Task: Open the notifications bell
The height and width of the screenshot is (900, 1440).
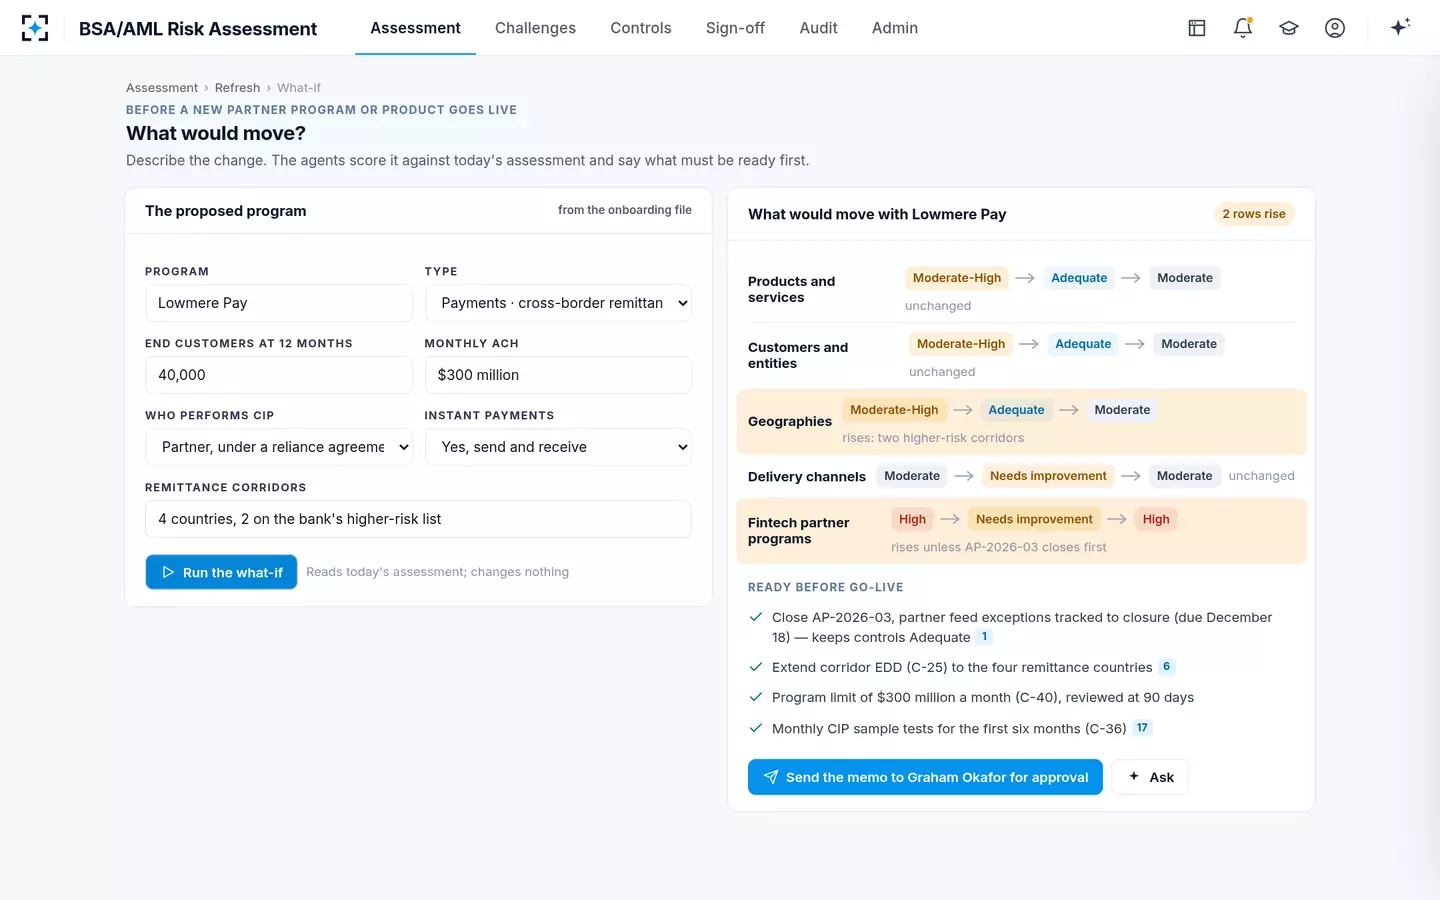Action: coord(1243,28)
